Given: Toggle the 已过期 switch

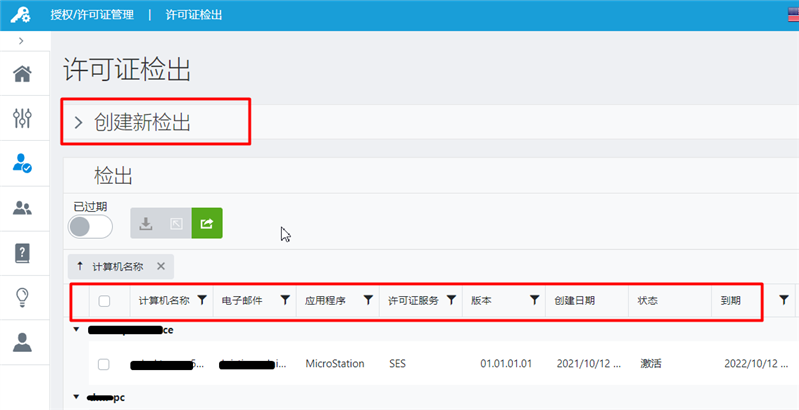Looking at the screenshot, I should click(x=90, y=227).
